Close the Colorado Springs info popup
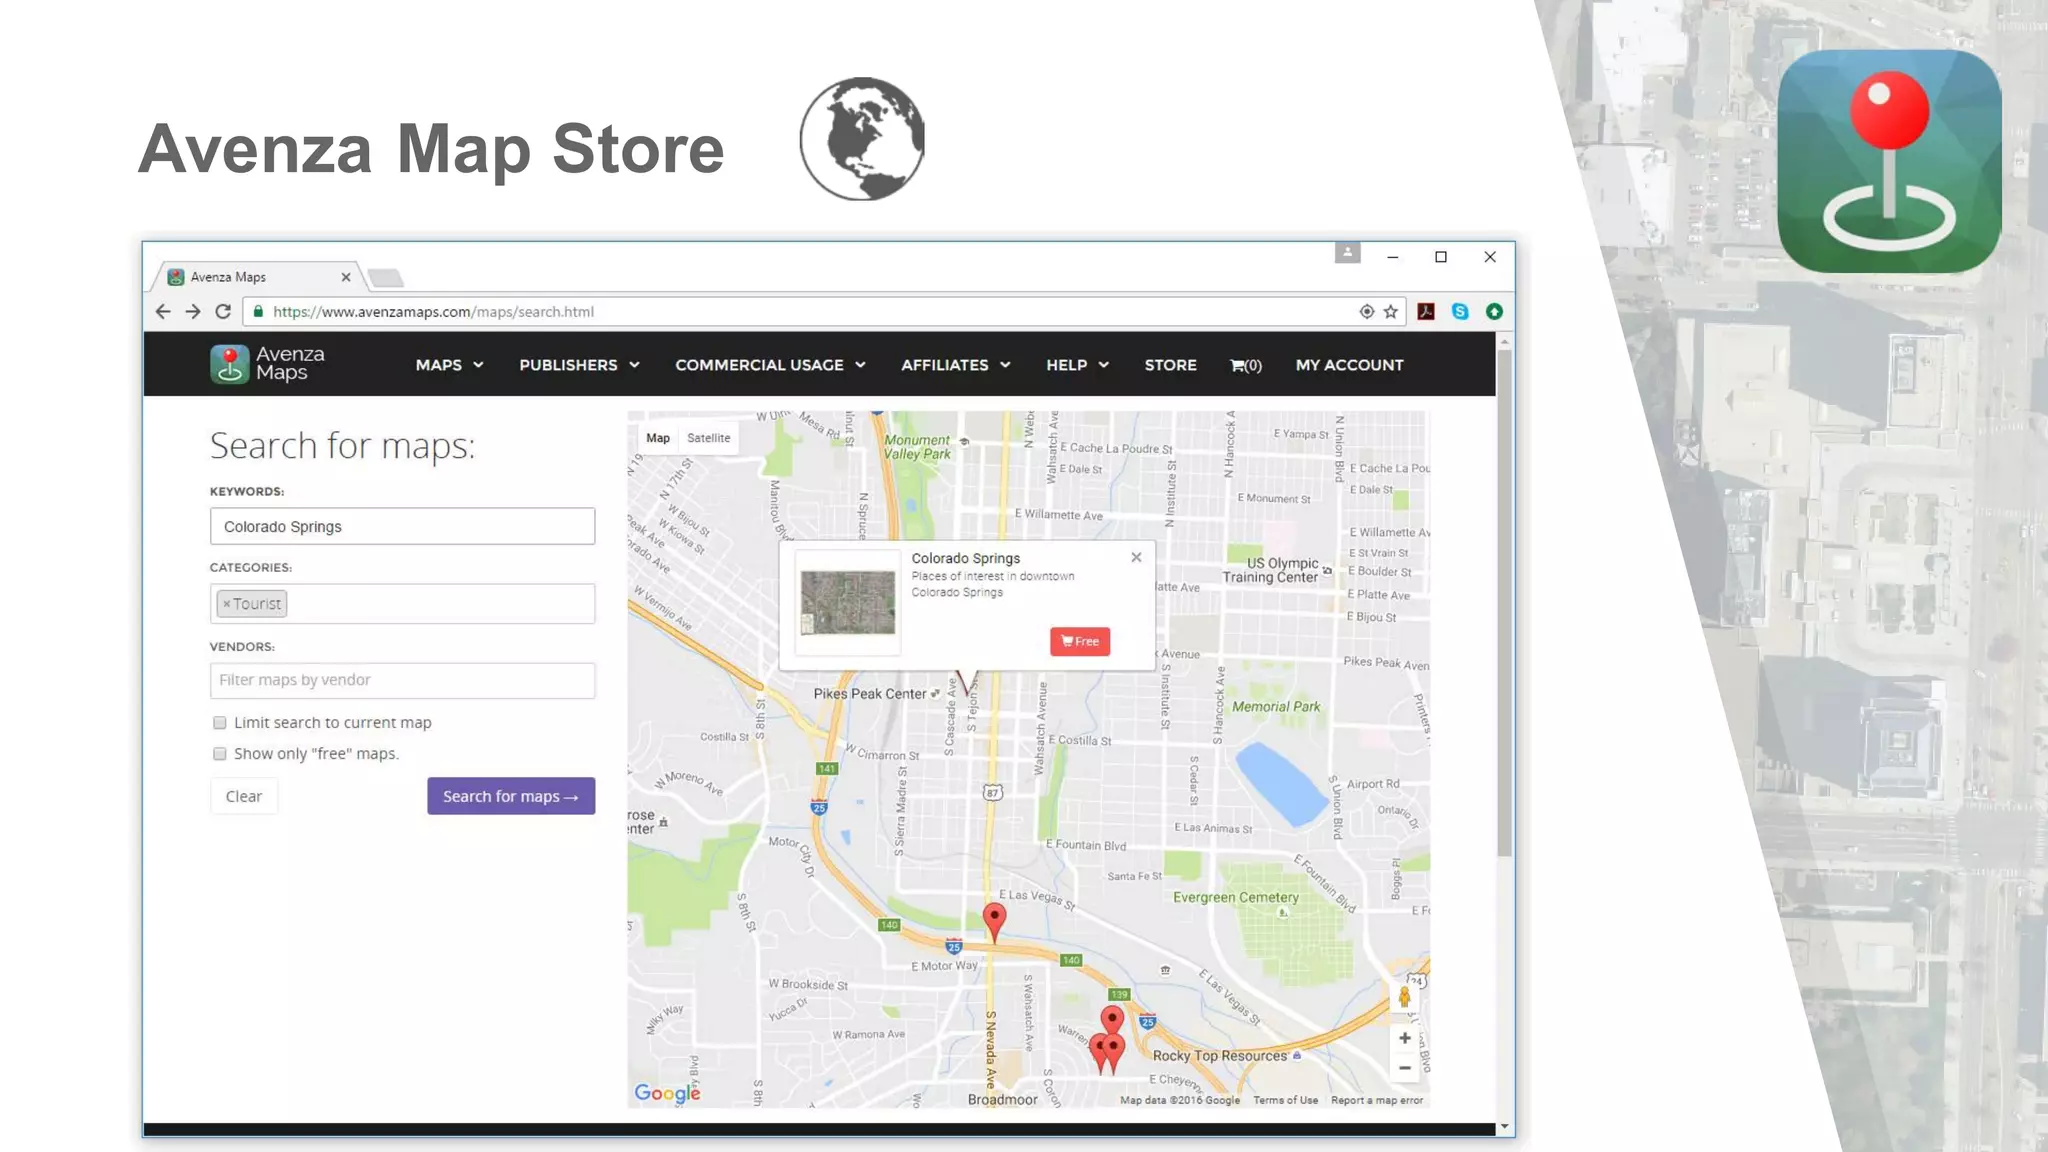The image size is (2048, 1152). (1136, 558)
